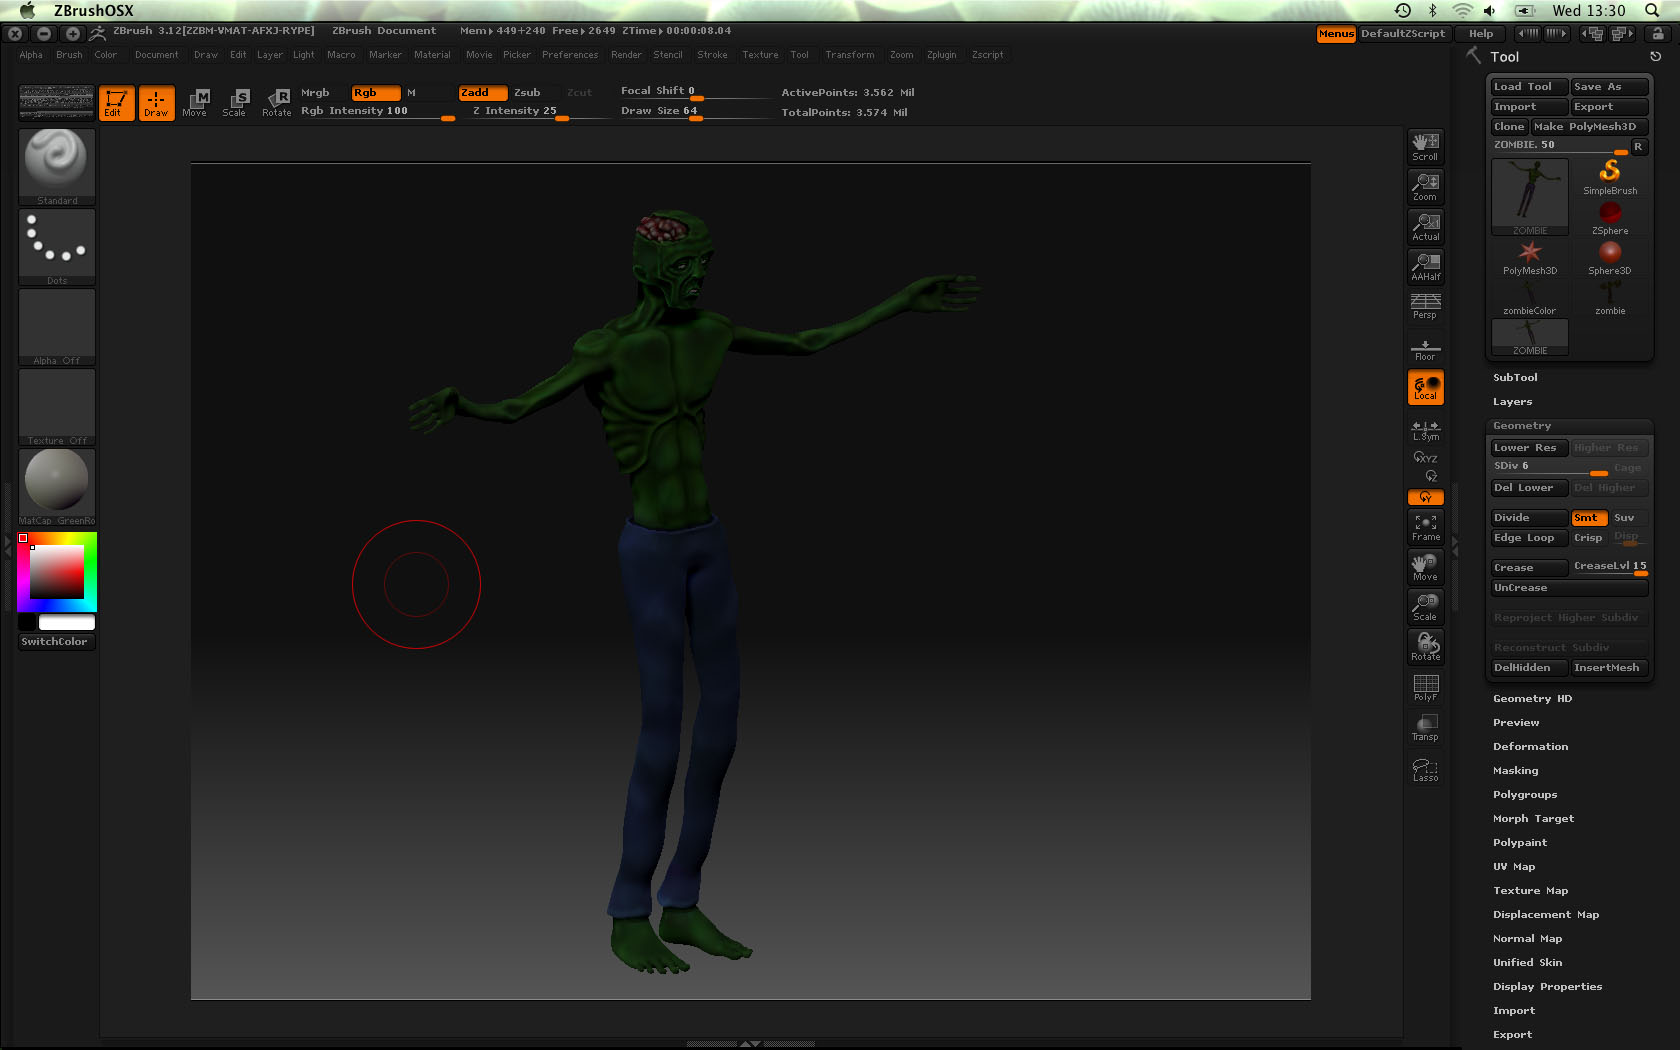The image size is (1680, 1050).
Task: Toggle the Smt smooth option
Action: (1588, 518)
